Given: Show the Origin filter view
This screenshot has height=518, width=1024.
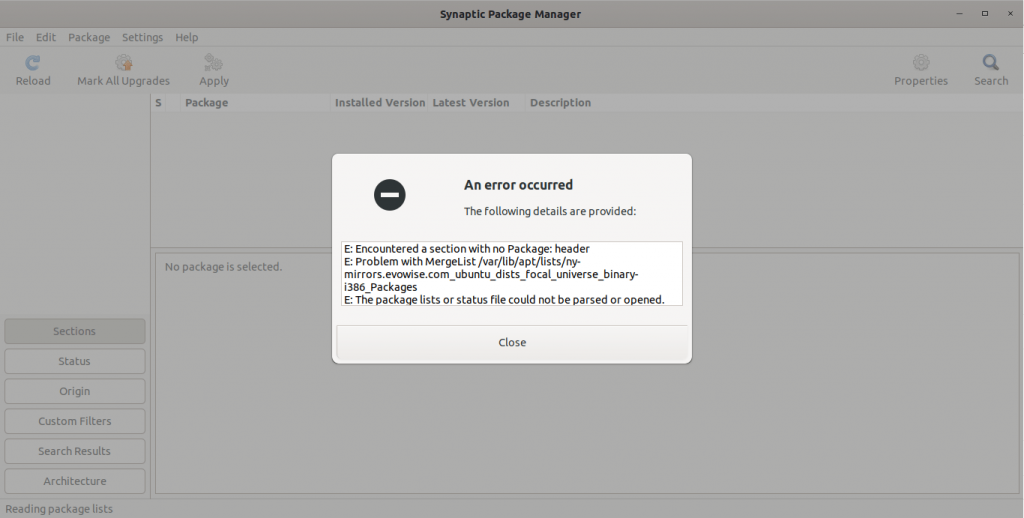Looking at the screenshot, I should click(x=75, y=391).
